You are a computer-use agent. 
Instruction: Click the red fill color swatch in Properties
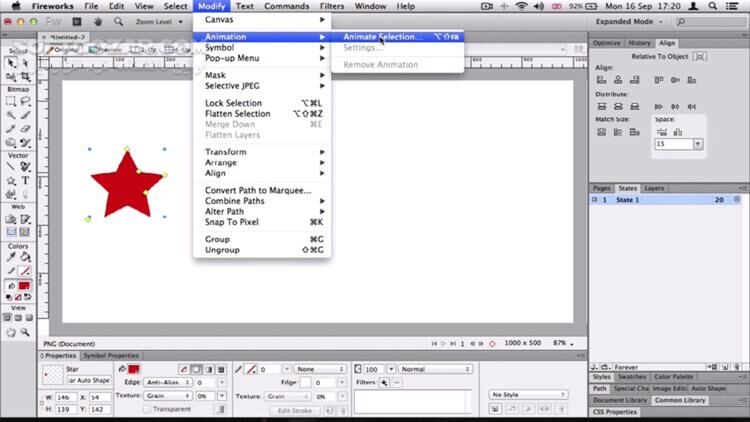coord(133,369)
